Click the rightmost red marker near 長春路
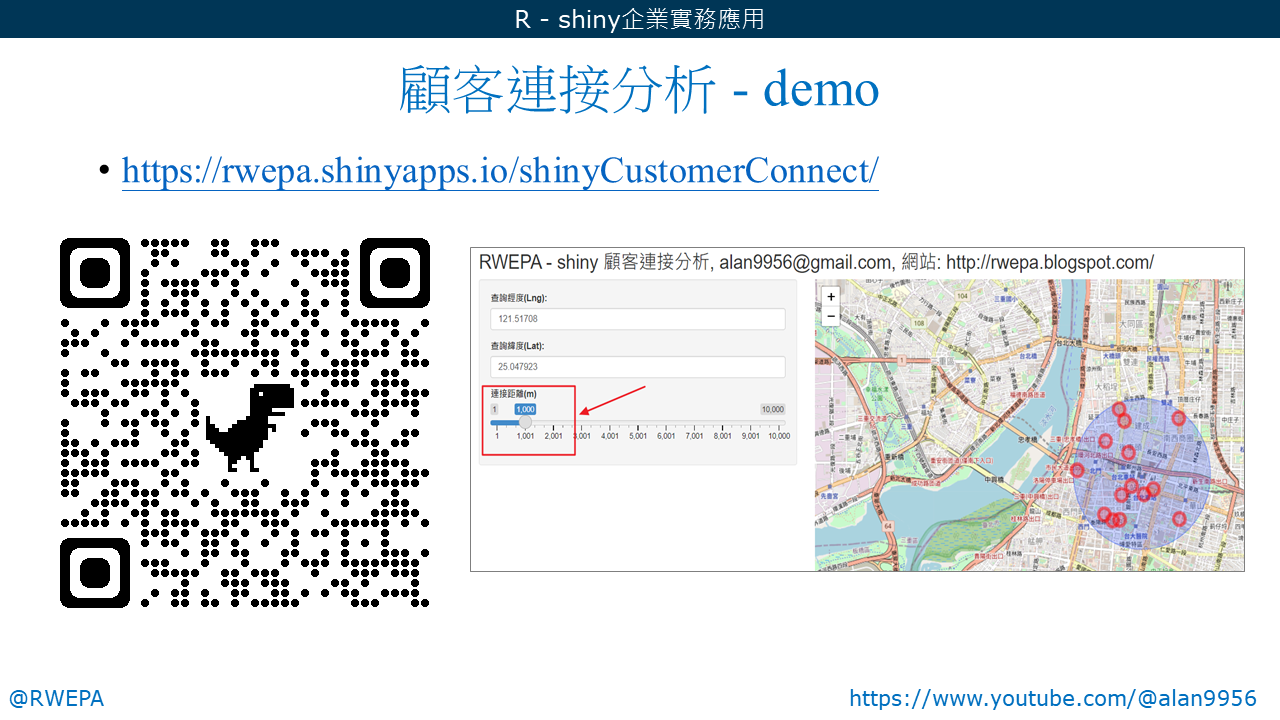Viewport: 1280px width, 720px height. tap(1178, 417)
